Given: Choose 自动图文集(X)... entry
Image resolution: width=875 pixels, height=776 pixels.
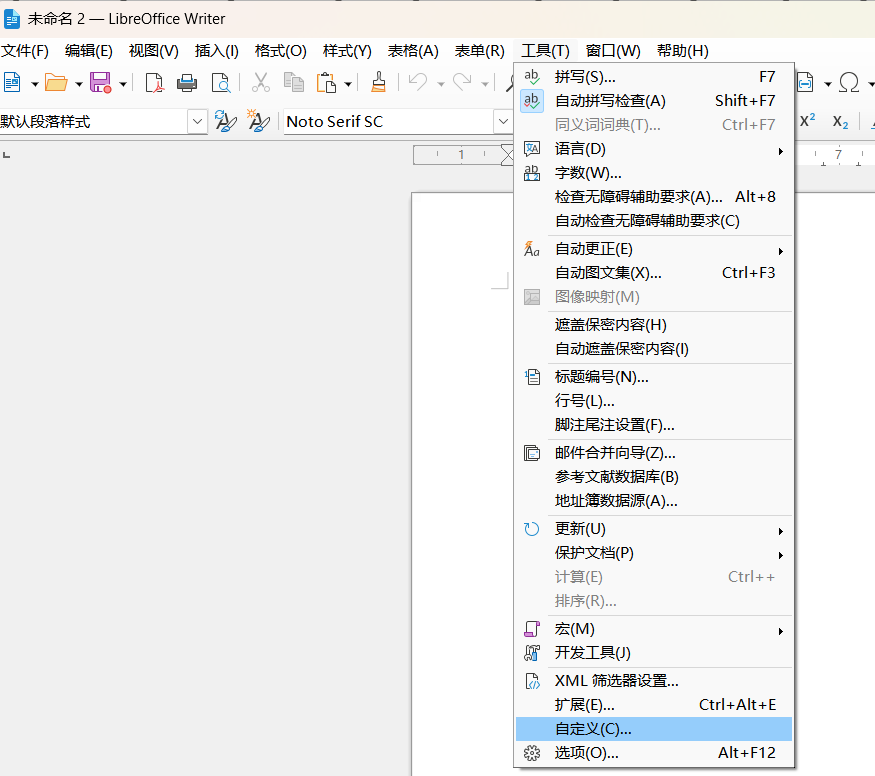Looking at the screenshot, I should pos(653,273).
